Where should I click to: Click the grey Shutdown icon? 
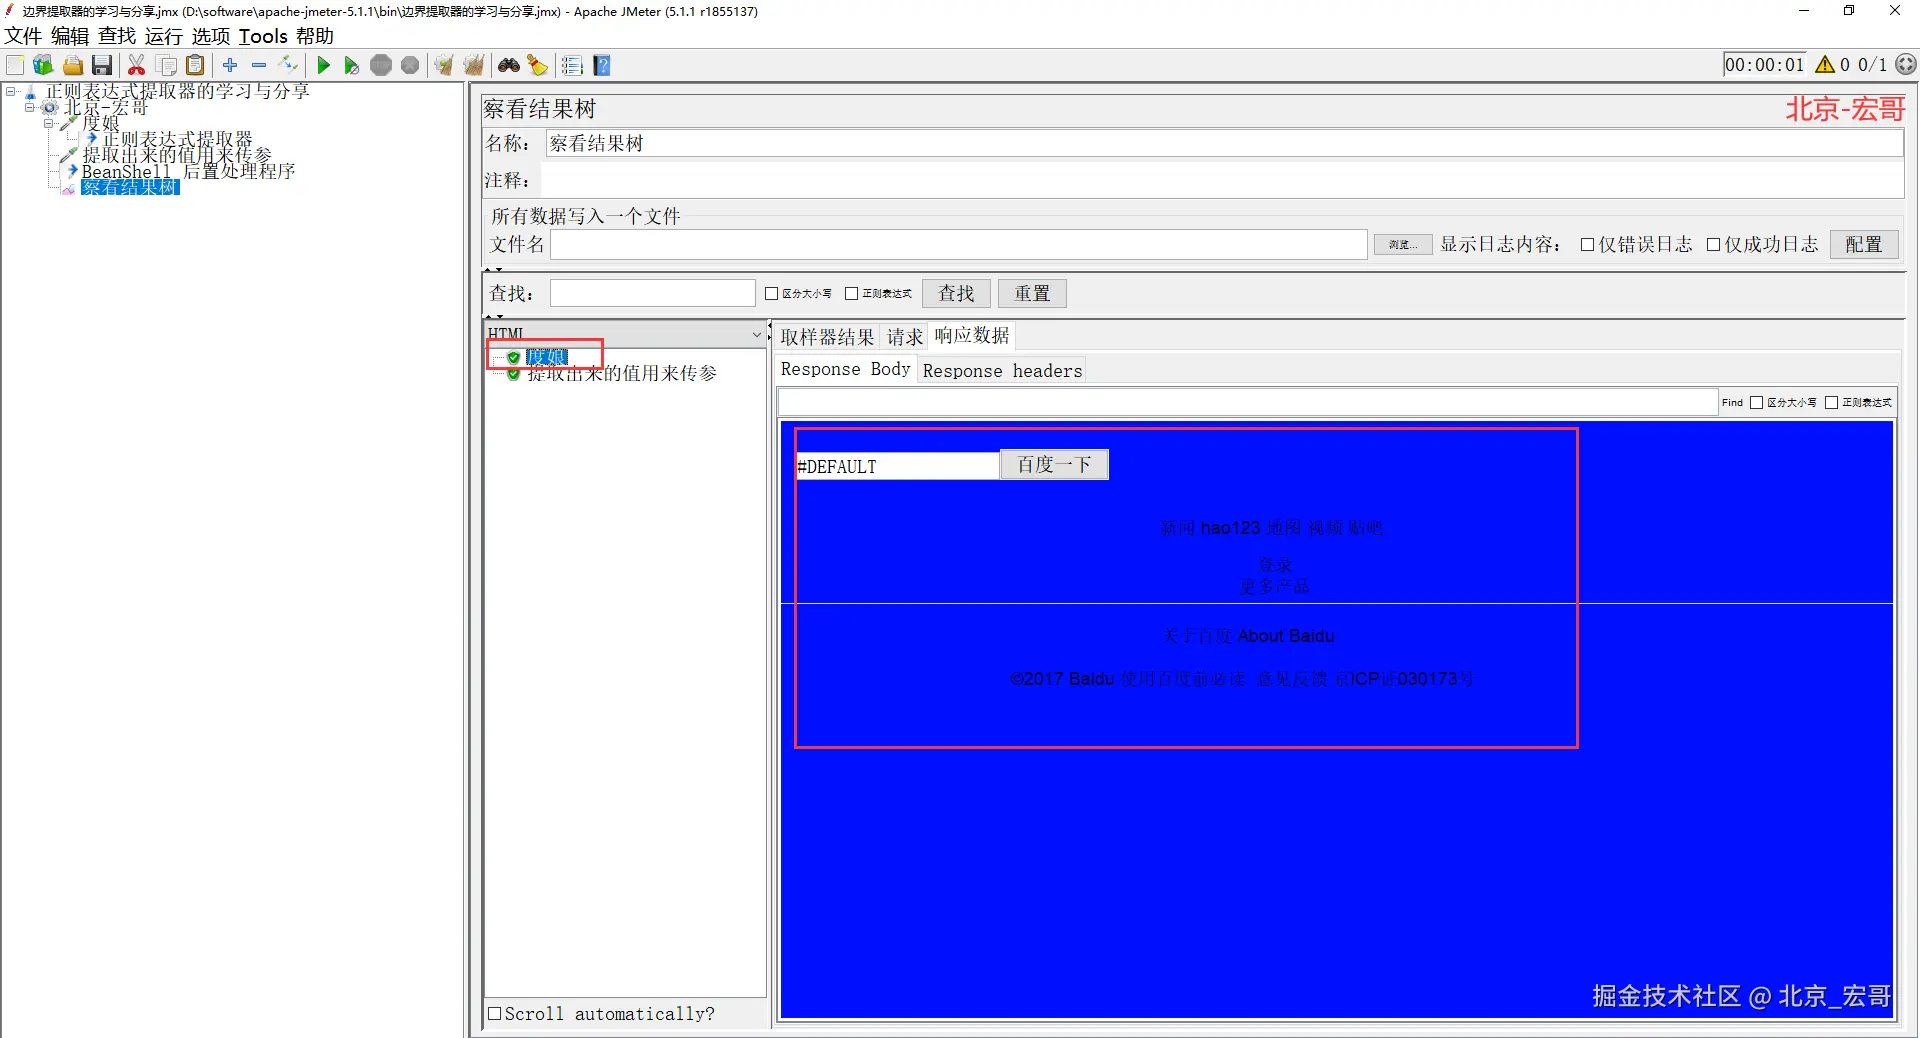410,66
